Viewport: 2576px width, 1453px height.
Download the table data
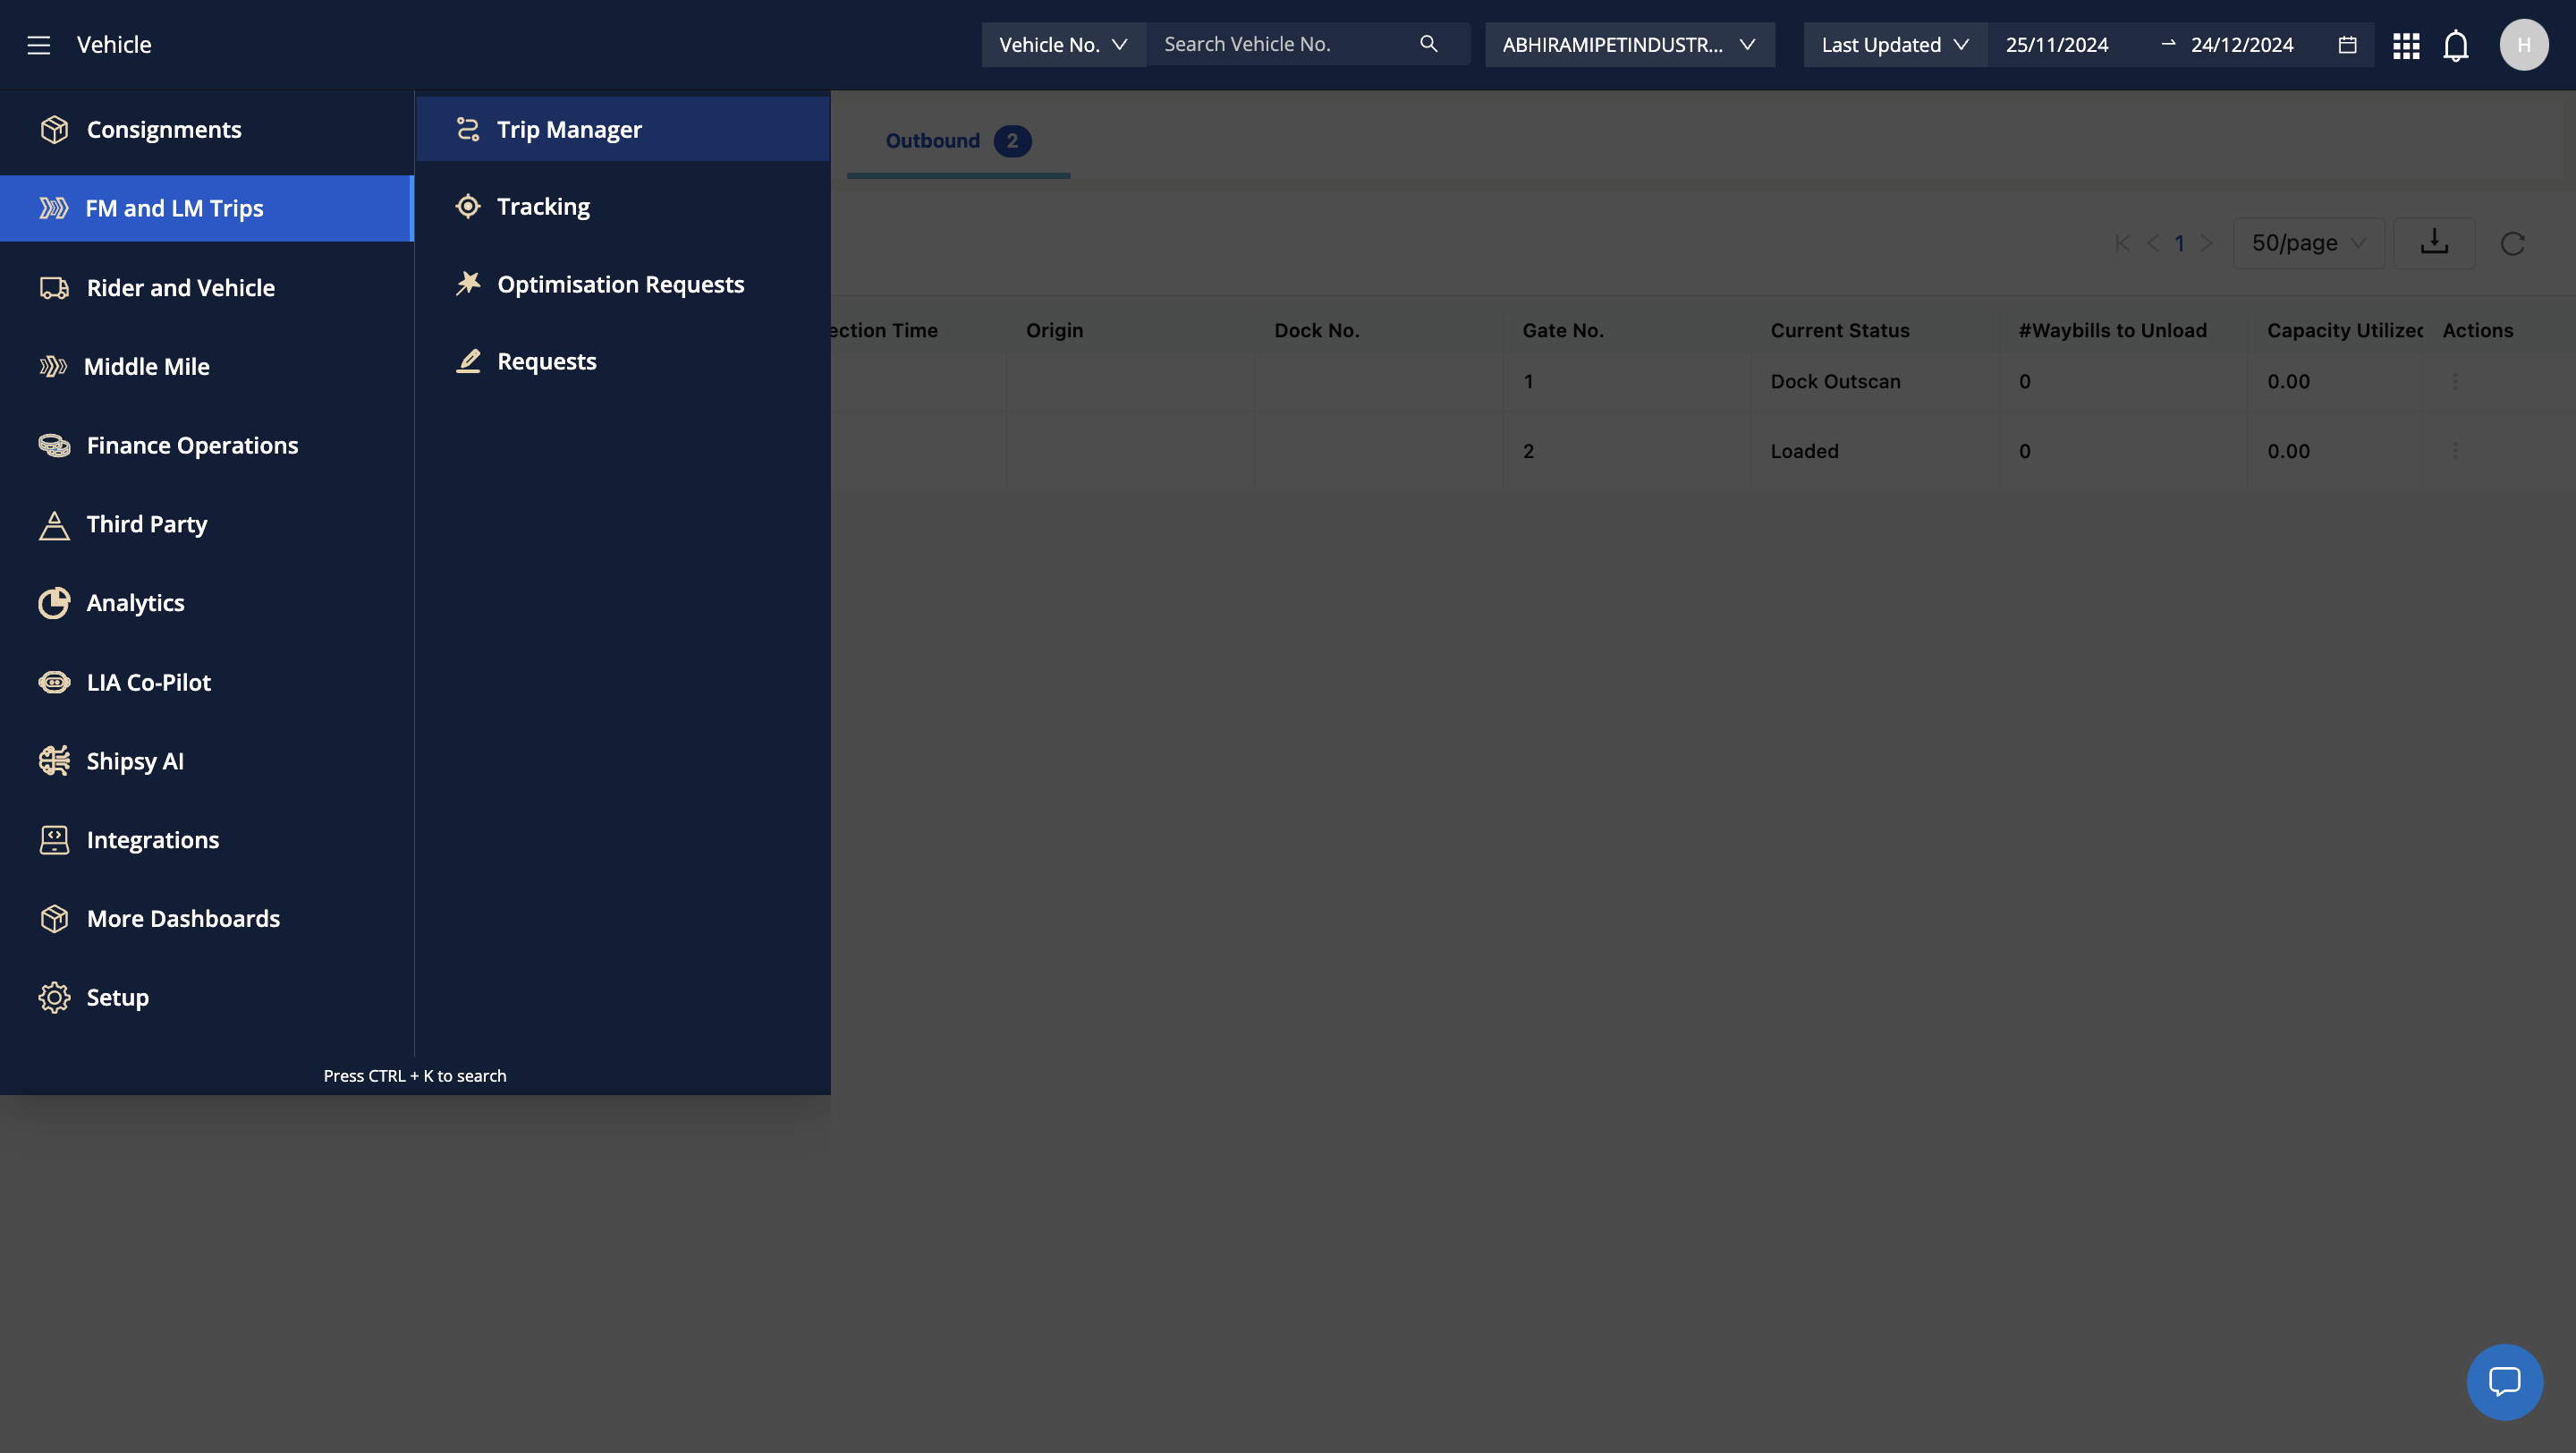click(2434, 242)
